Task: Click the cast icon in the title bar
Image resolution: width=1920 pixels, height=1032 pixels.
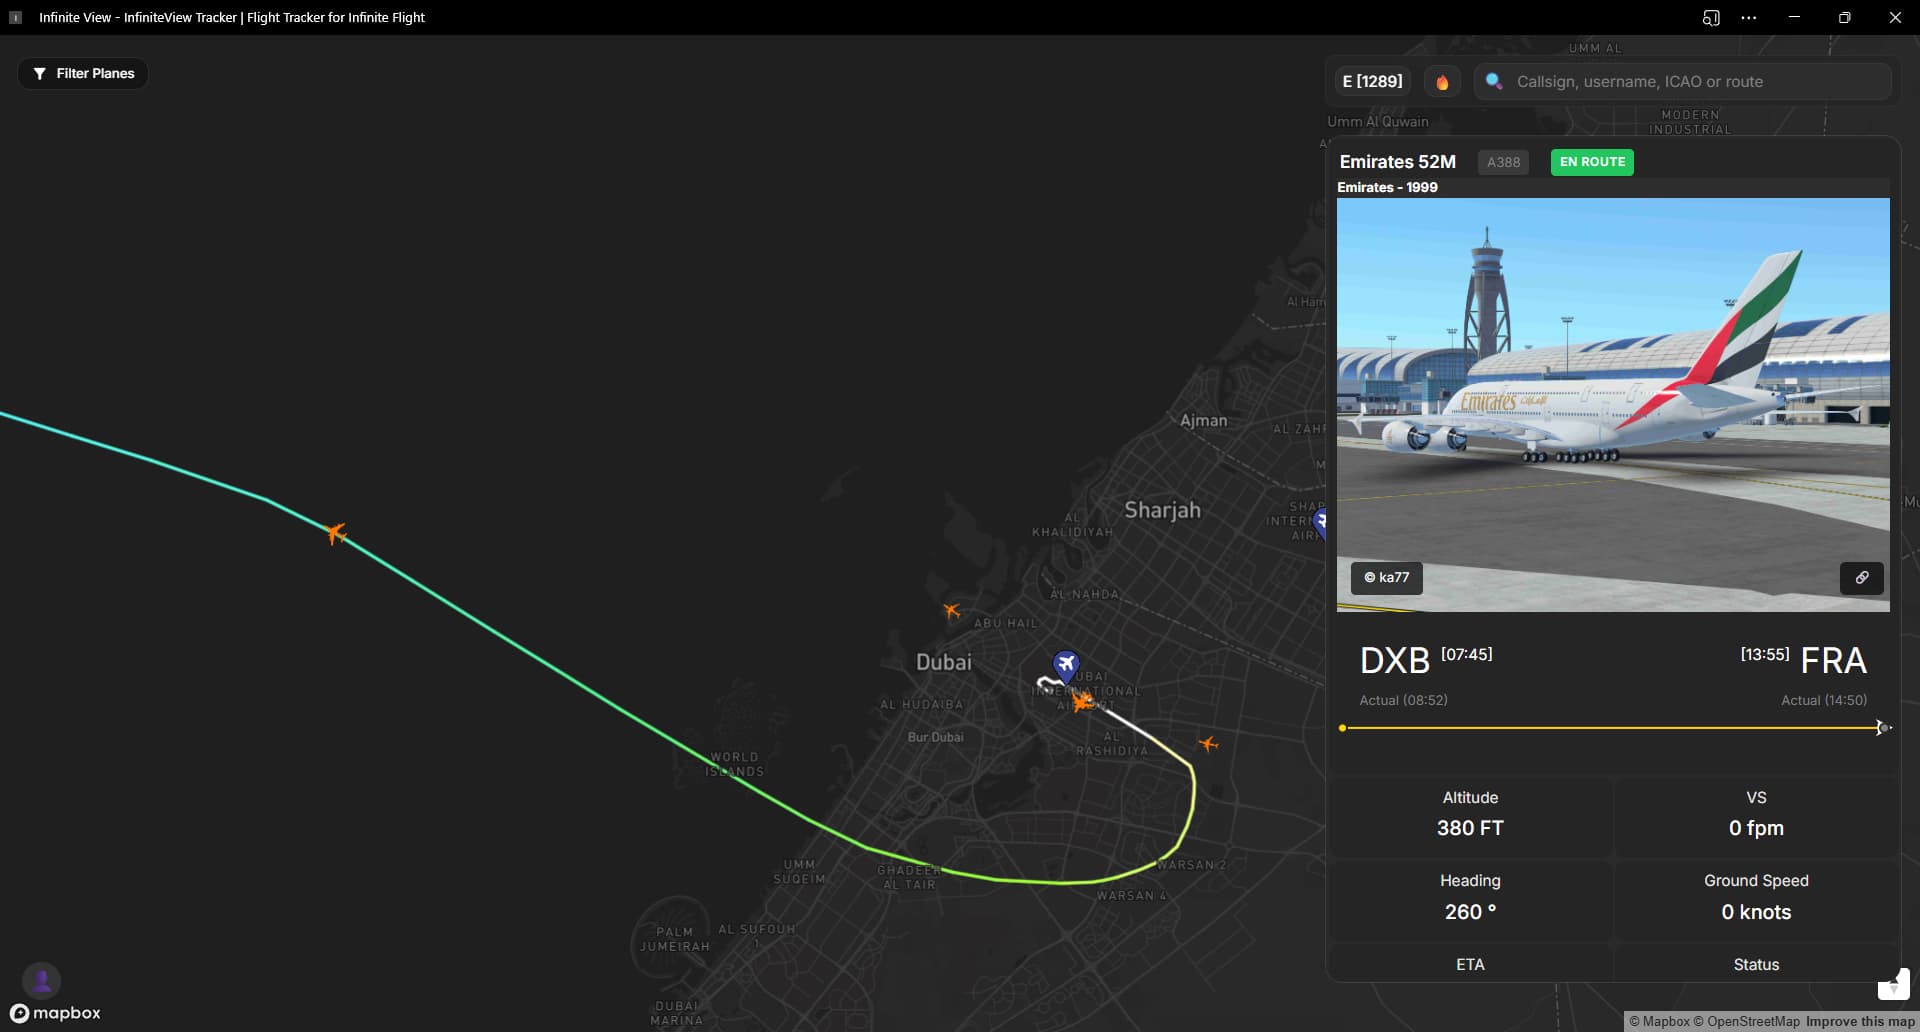Action: click(1711, 18)
